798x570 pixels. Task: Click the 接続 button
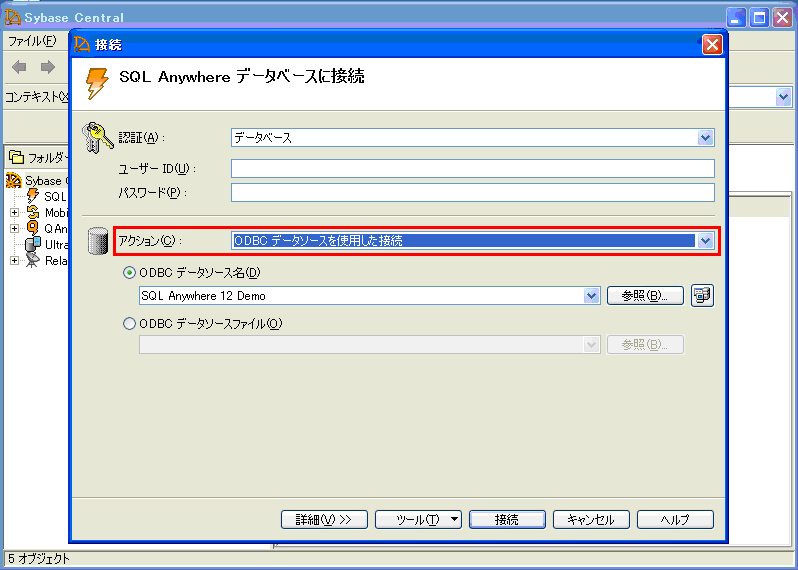click(x=507, y=519)
